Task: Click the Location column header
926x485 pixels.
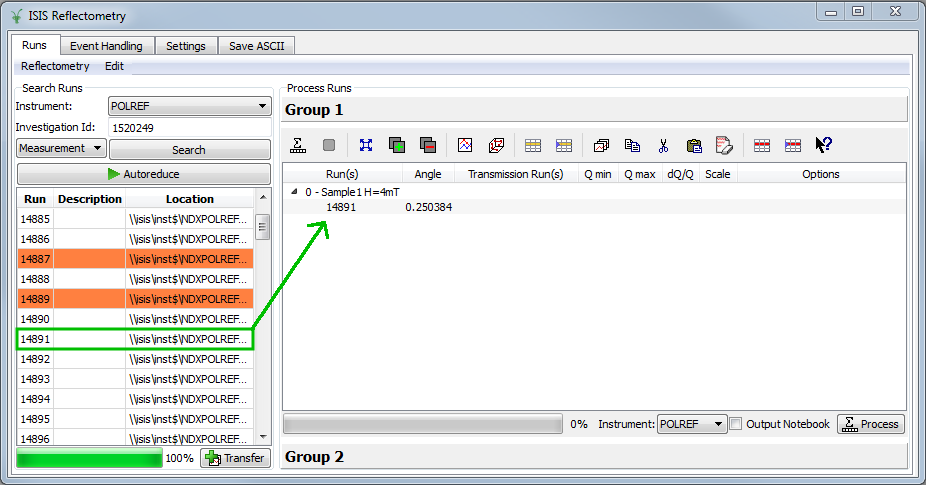Action: pyautogui.click(x=190, y=199)
